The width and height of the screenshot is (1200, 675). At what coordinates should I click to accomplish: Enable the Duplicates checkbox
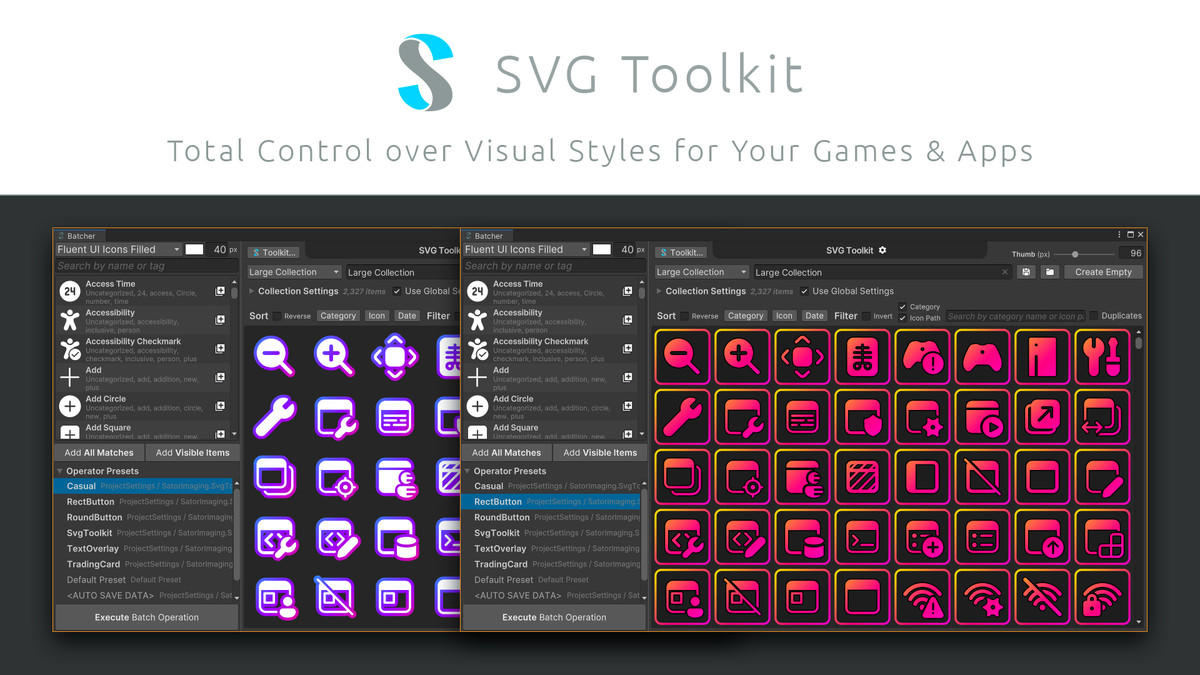tap(1094, 316)
